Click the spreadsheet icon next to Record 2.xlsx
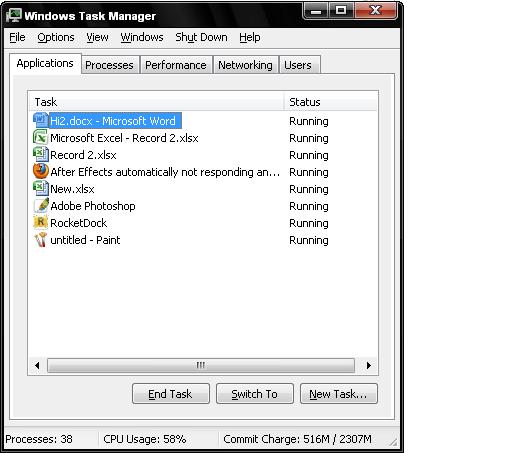This screenshot has width=512, height=453. tap(41, 154)
